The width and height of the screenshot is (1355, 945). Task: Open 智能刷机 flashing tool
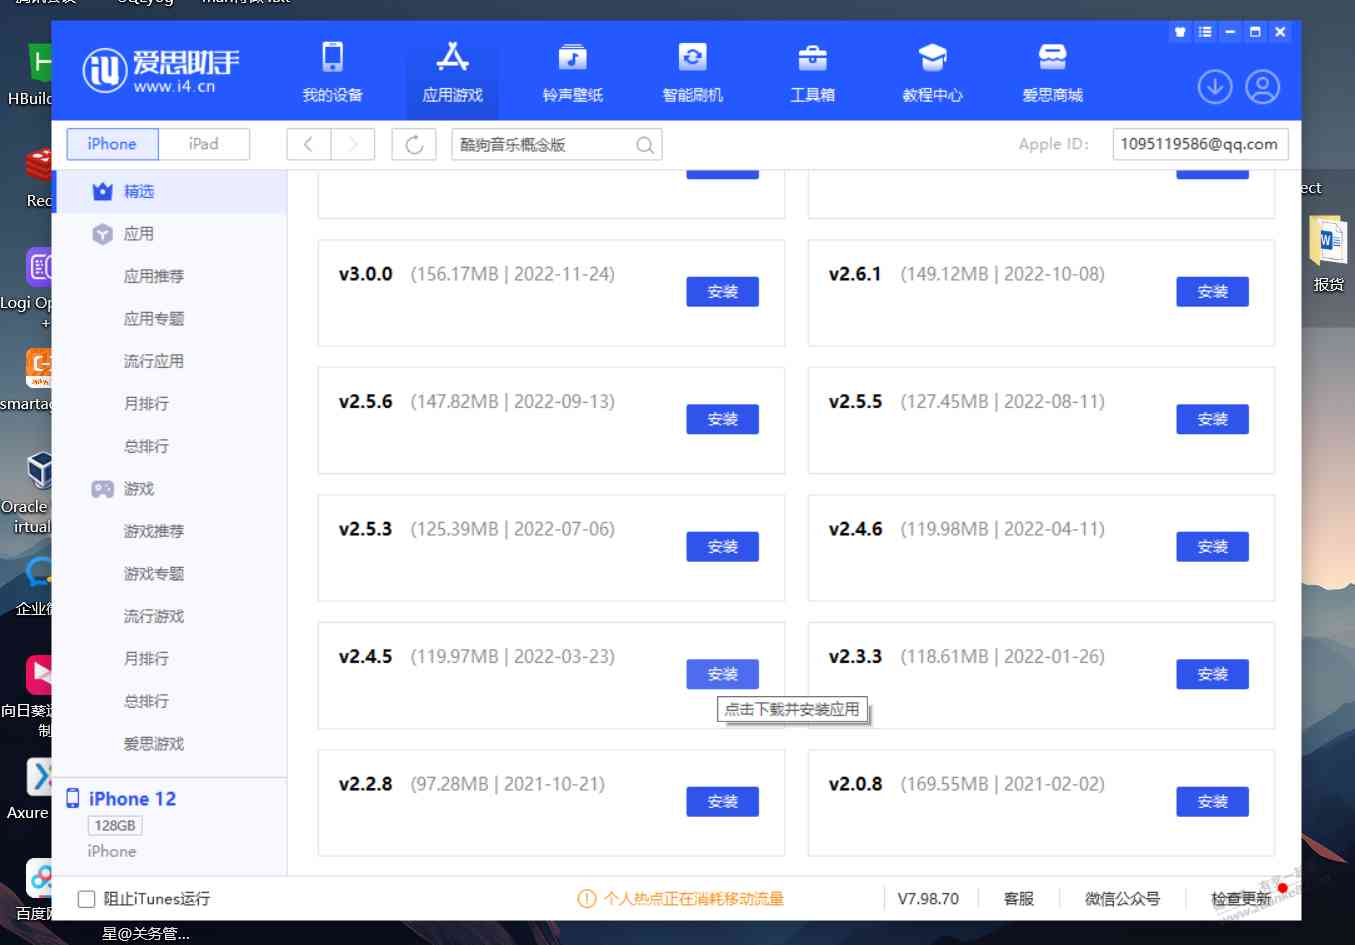tap(692, 72)
